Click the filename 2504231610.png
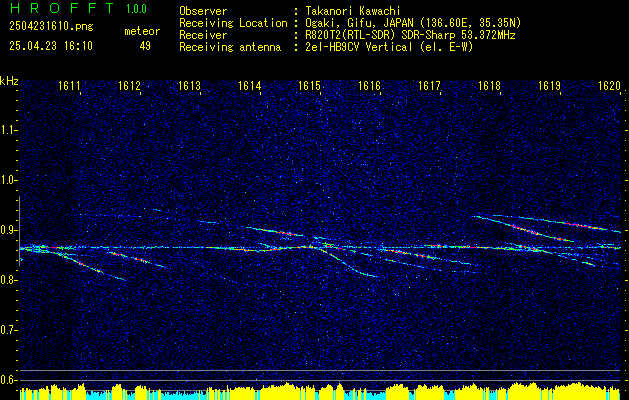The height and width of the screenshot is (400, 629). [x=51, y=26]
